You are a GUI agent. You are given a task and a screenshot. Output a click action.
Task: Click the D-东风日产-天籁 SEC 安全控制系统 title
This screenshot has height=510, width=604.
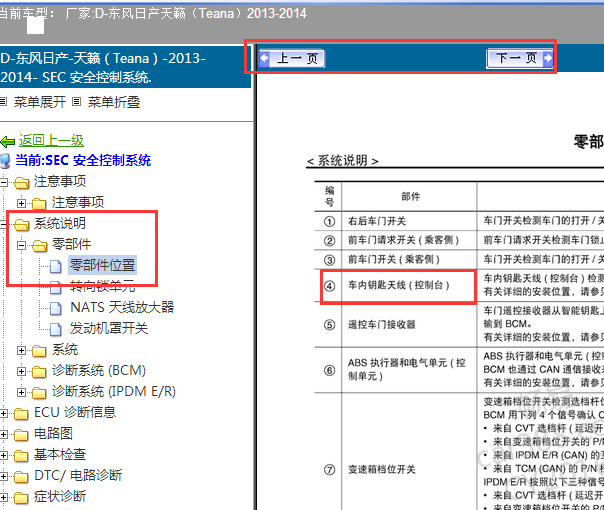coord(103,68)
